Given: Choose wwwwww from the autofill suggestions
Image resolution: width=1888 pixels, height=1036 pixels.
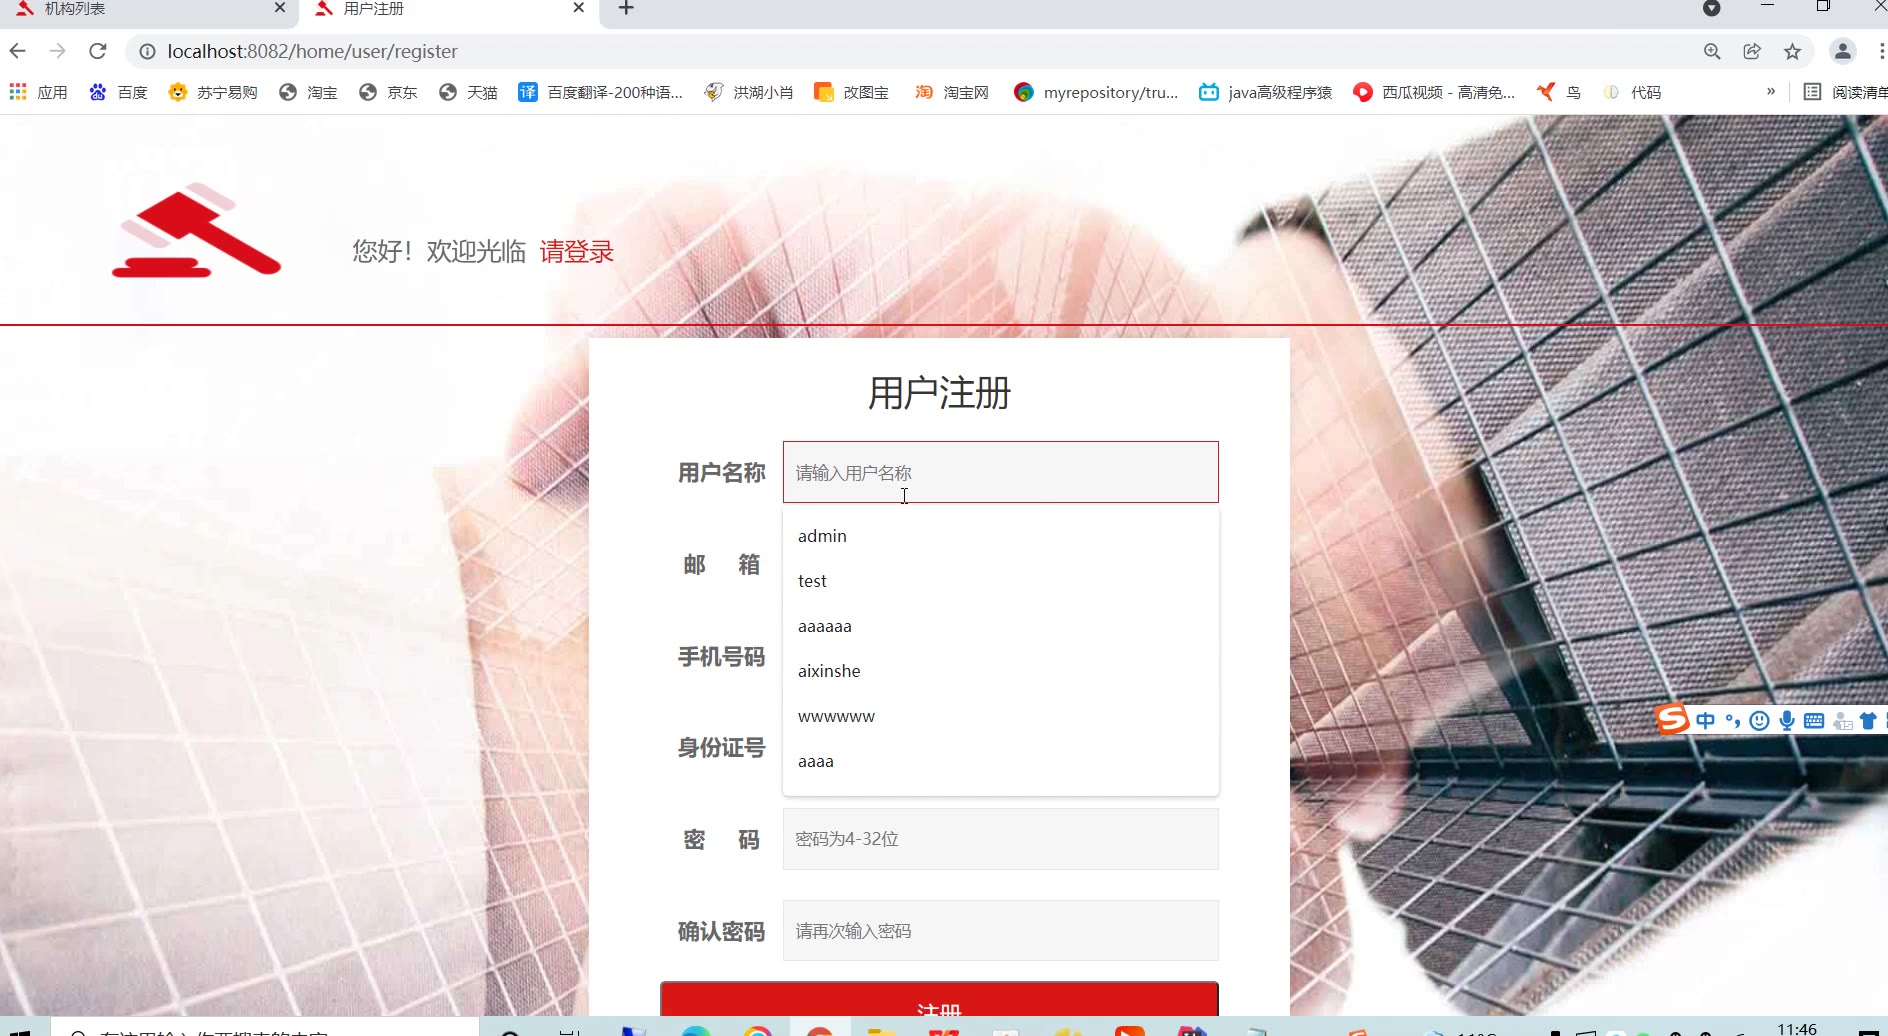Looking at the screenshot, I should 1000,716.
